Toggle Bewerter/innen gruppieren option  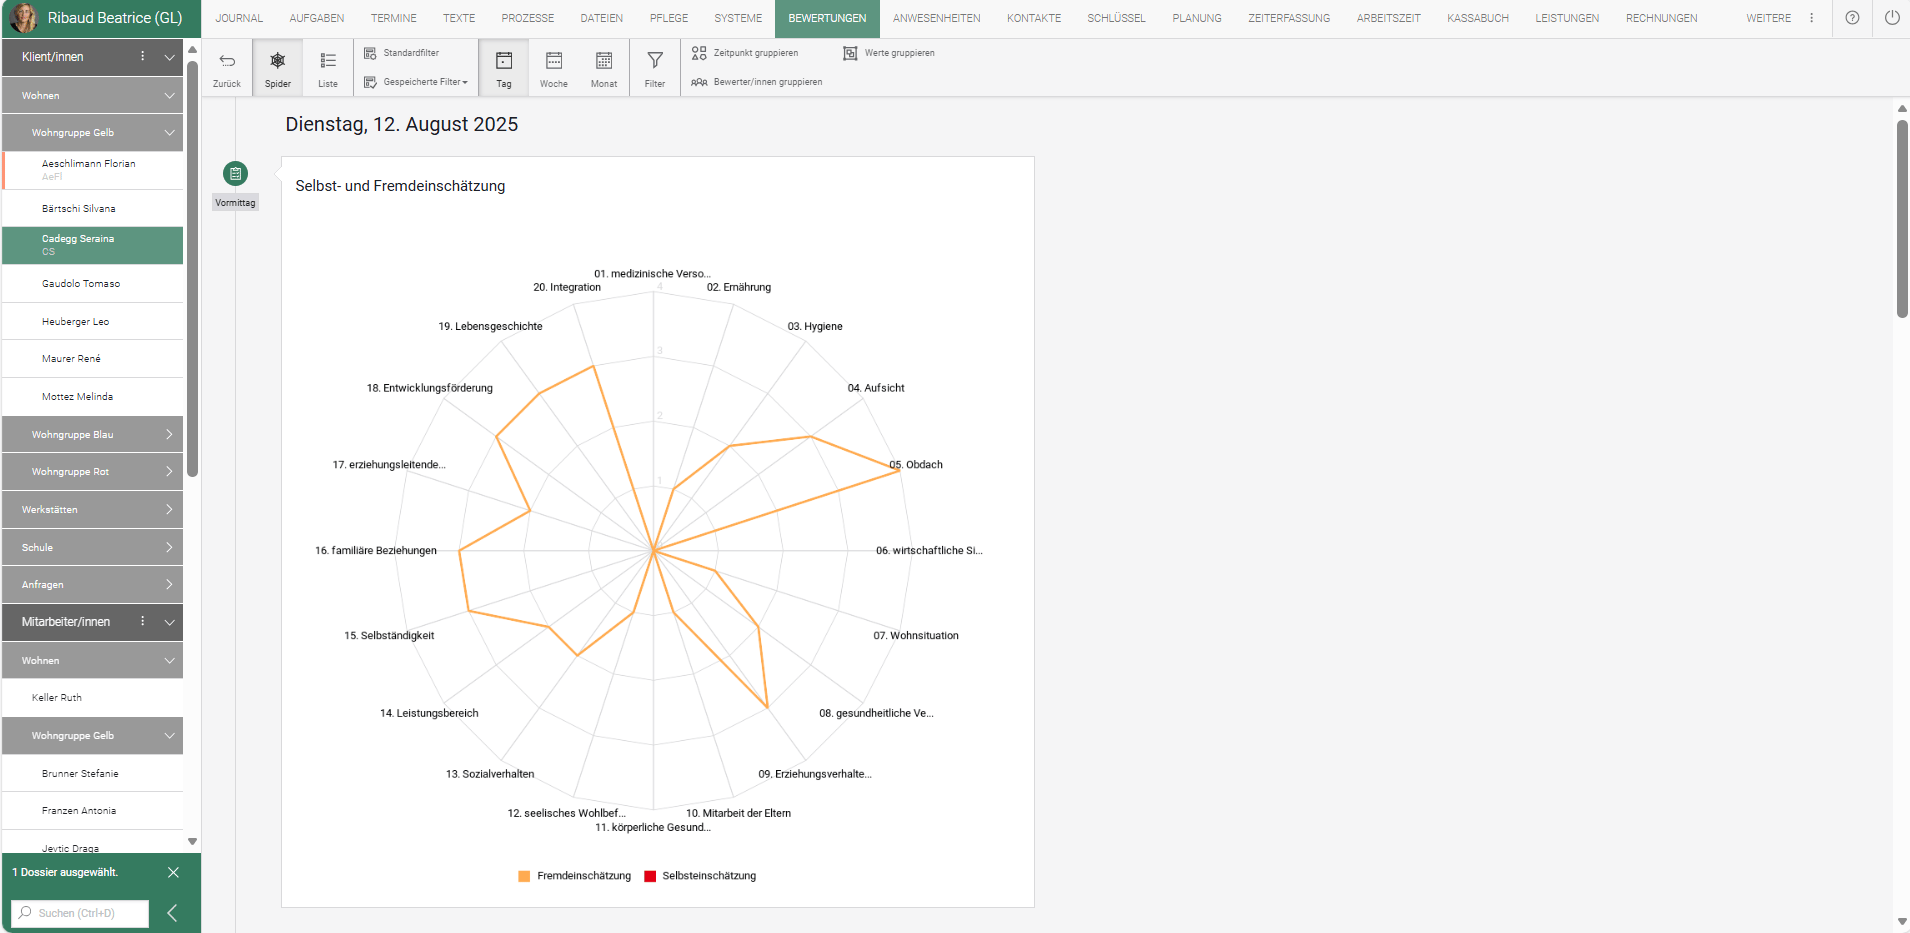pos(757,82)
